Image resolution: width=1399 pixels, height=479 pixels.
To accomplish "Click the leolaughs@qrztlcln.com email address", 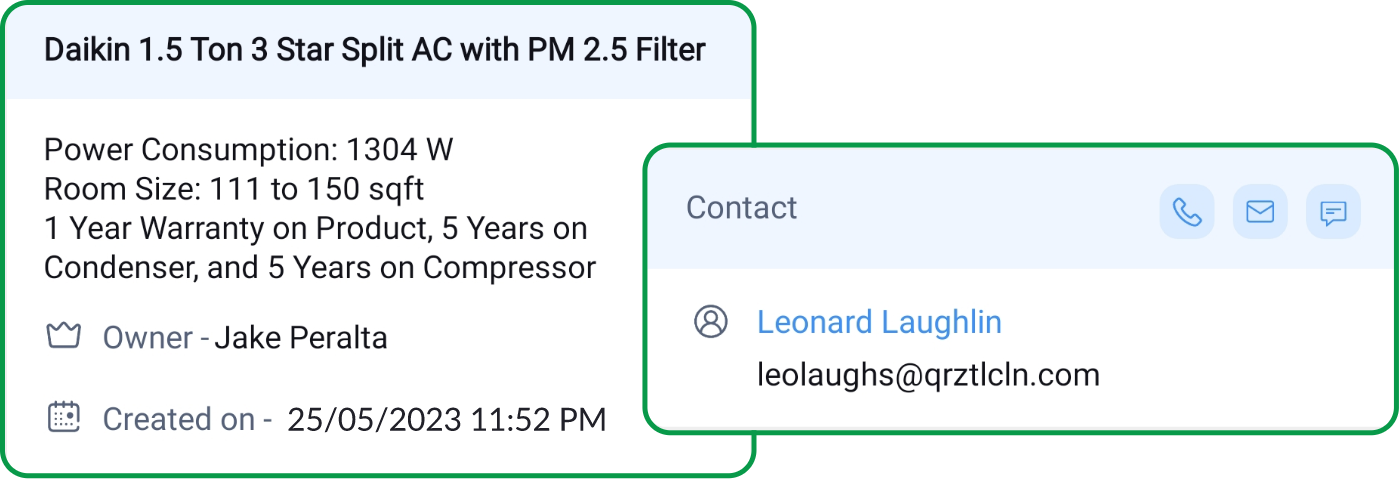I will (x=928, y=375).
